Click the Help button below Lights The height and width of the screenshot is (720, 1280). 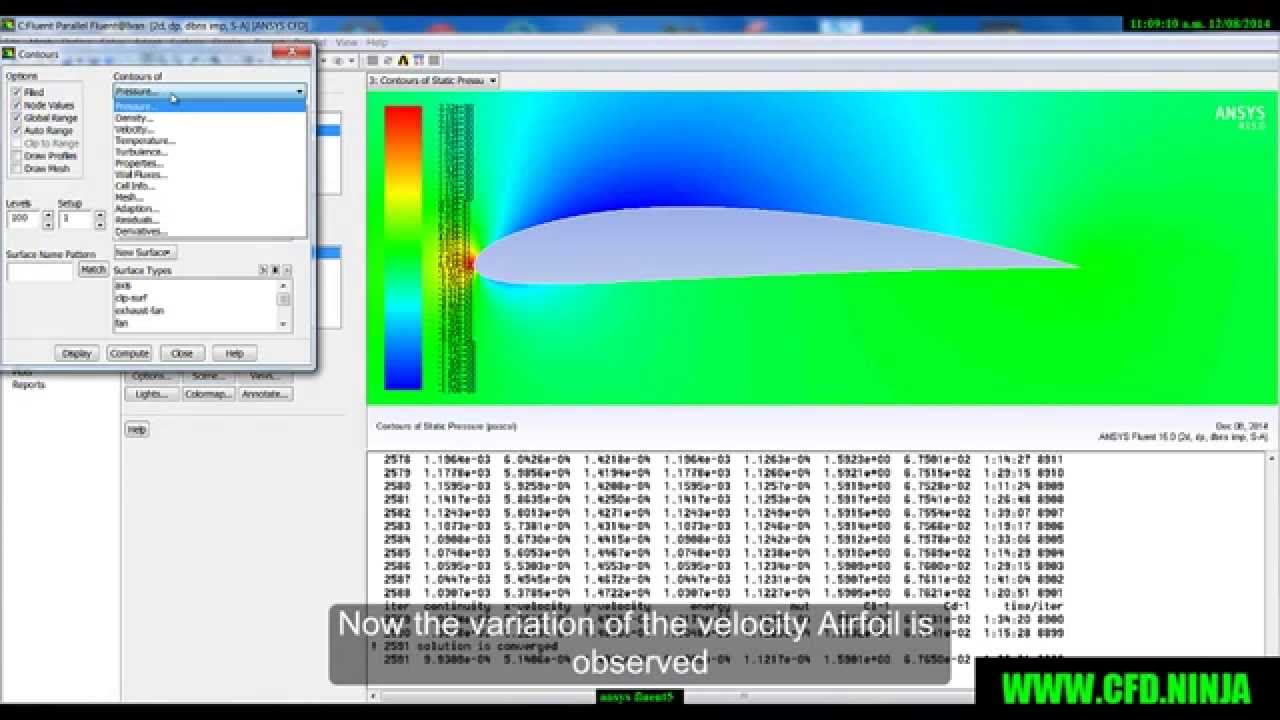coord(137,429)
